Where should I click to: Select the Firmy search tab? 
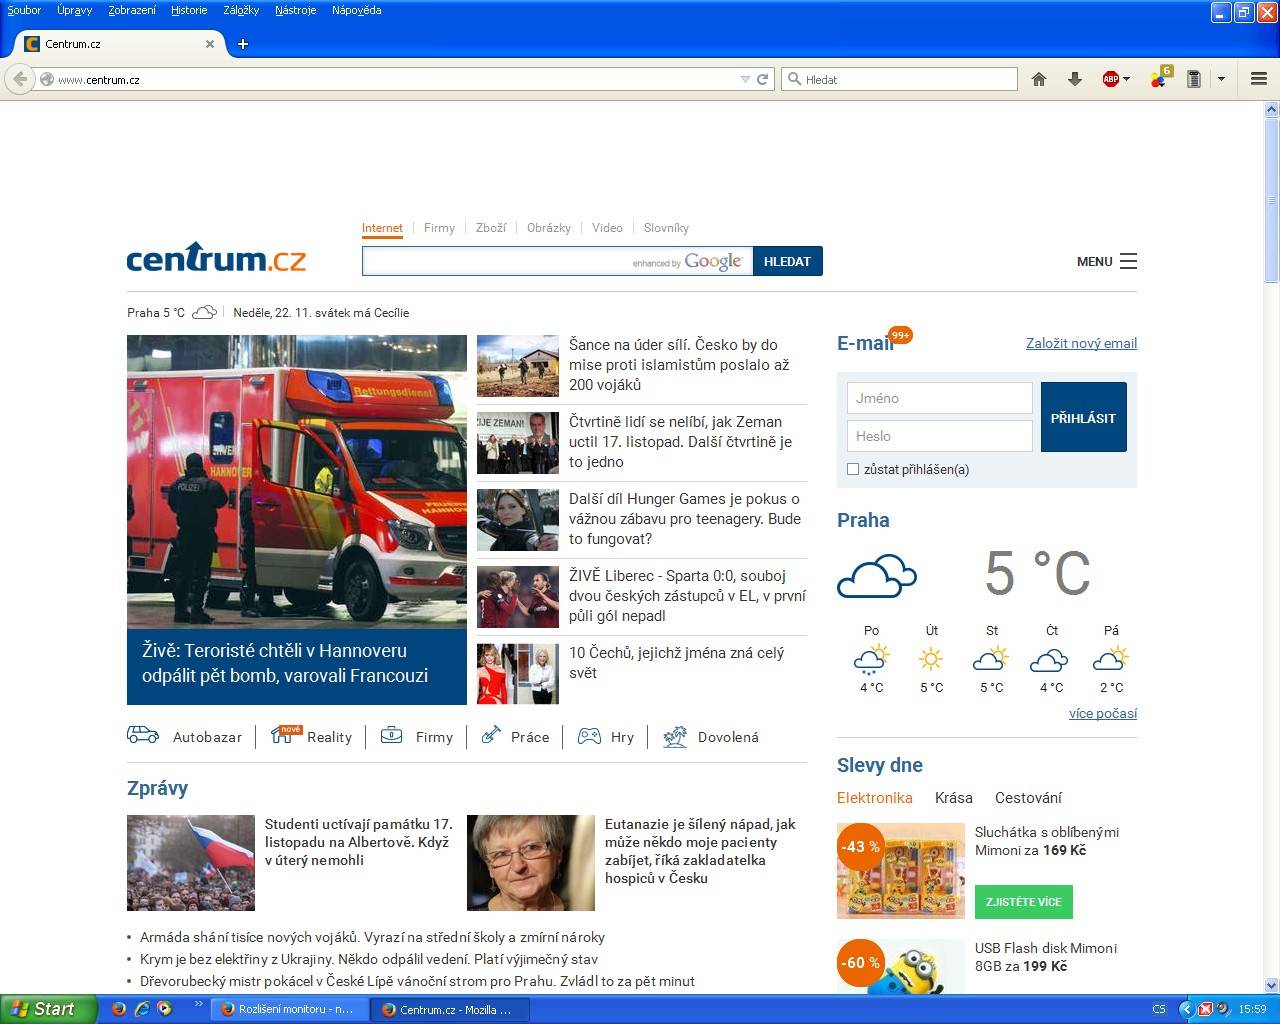(439, 228)
